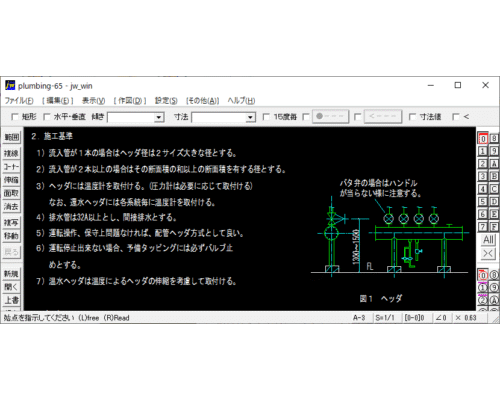Click the 開く open file button
Screen dimensions: 500x400
pyautogui.click(x=11, y=287)
